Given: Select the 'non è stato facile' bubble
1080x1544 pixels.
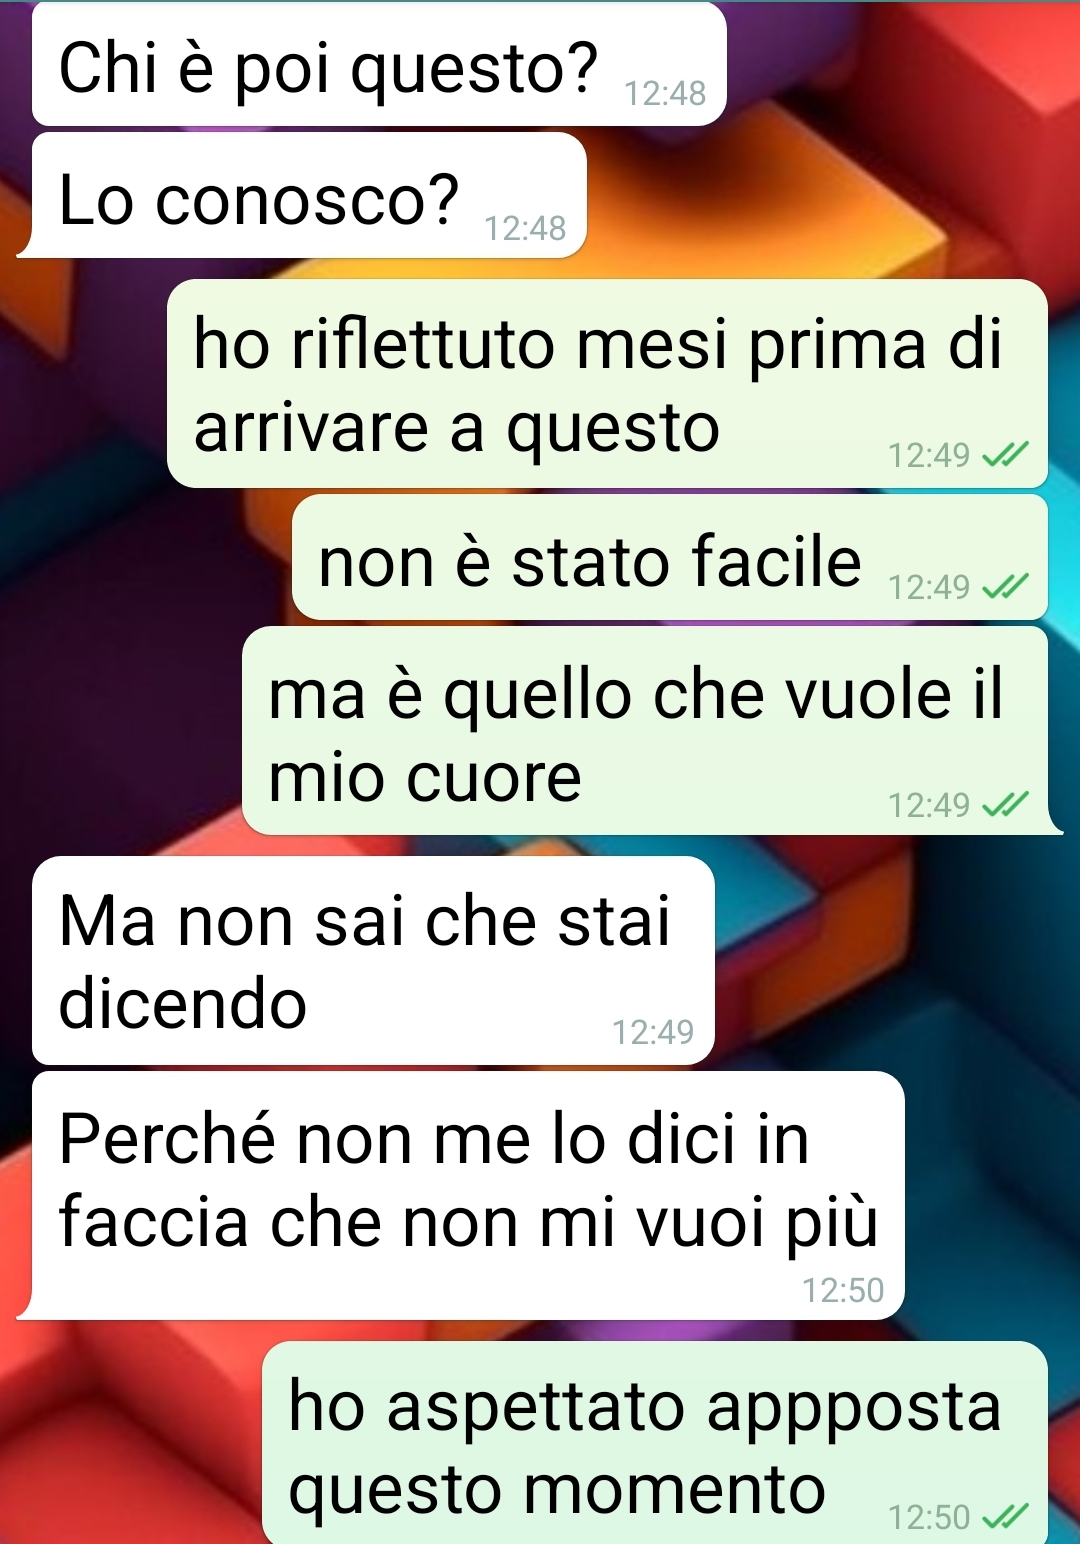Looking at the screenshot, I should [670, 558].
